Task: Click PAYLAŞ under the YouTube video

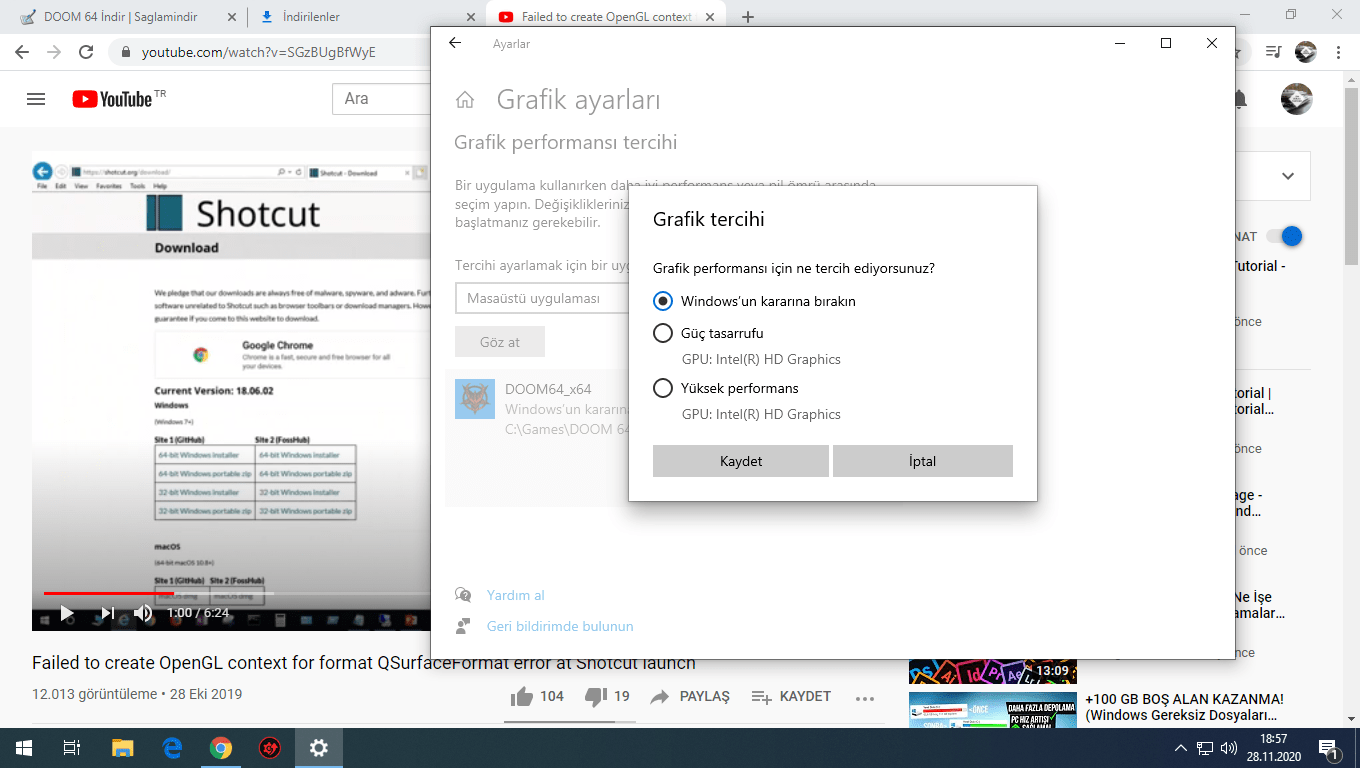Action: pyautogui.click(x=690, y=696)
